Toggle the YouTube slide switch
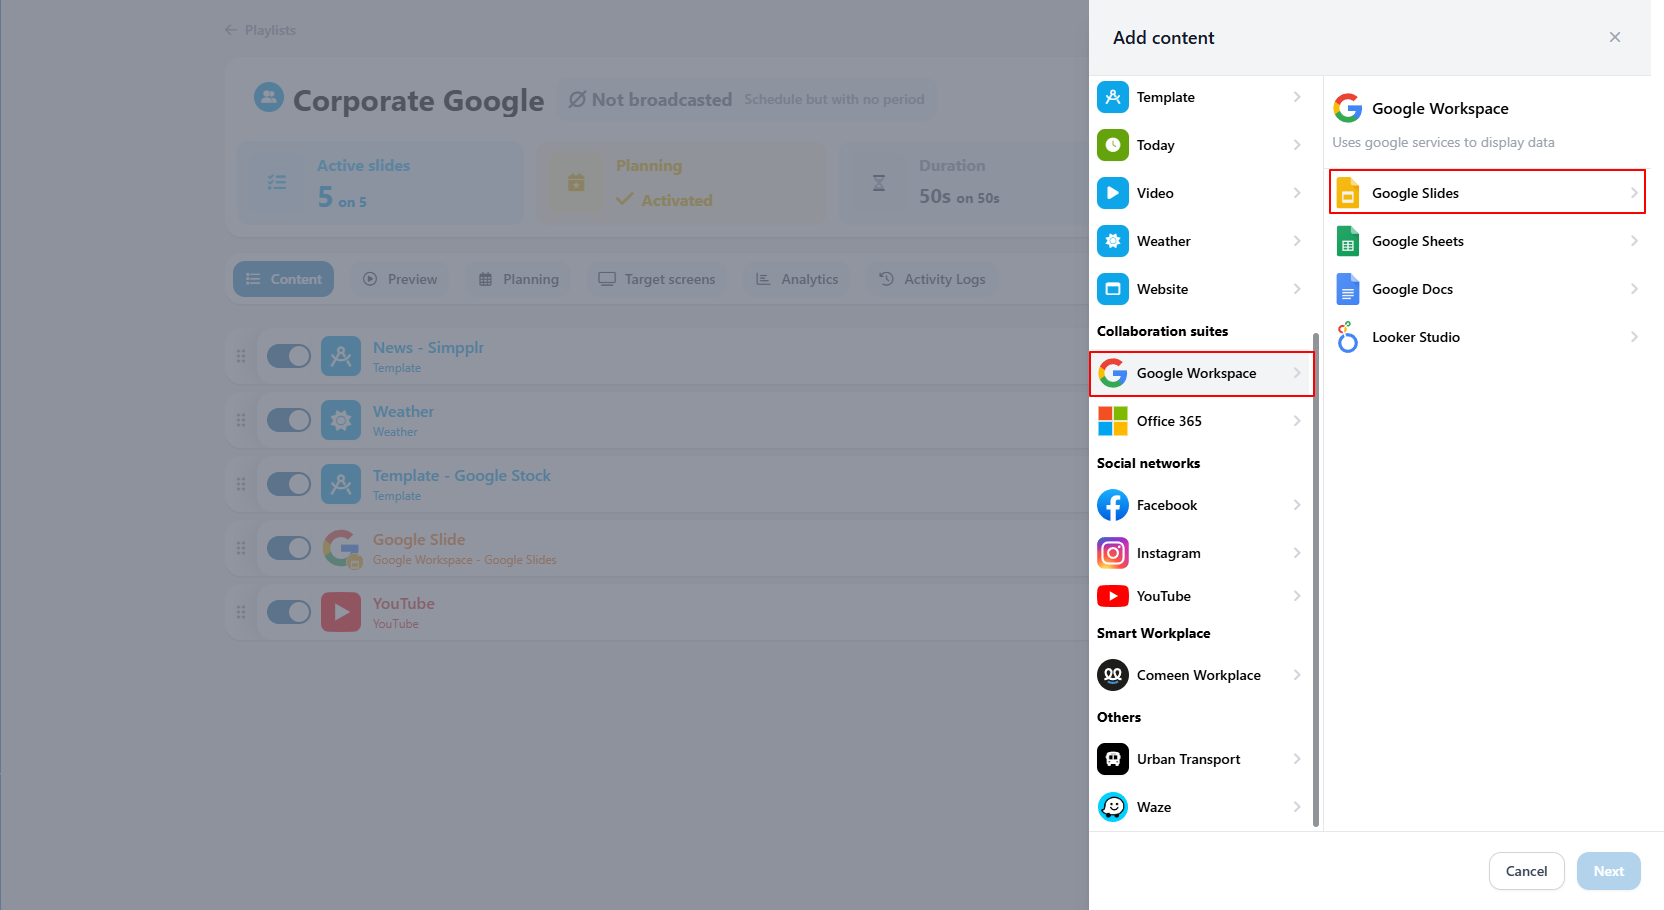 click(x=289, y=612)
